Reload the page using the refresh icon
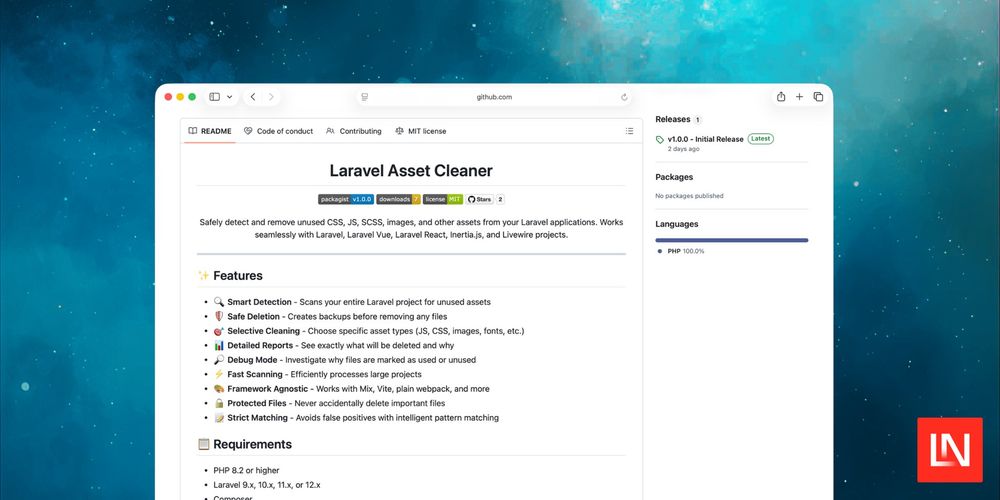Screen dimensions: 1000x500 624,97
